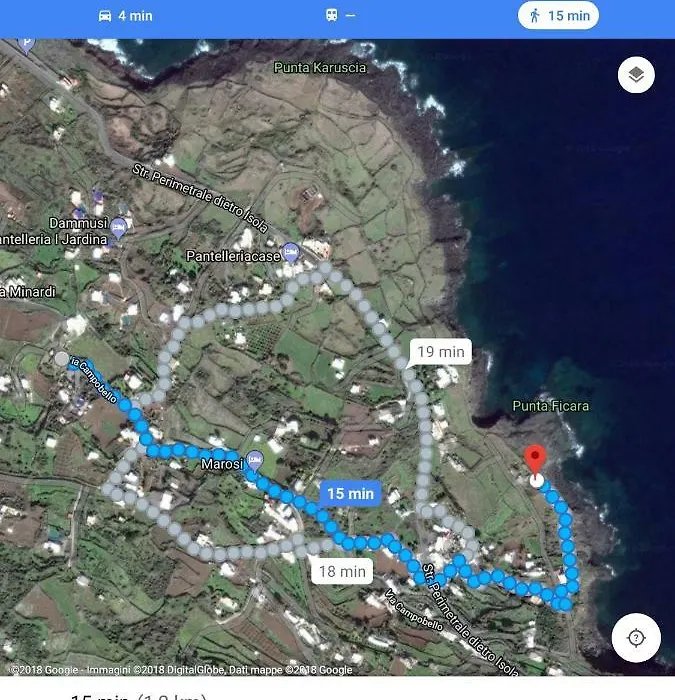Choose the 18 min alternate route label
This screenshot has height=700, width=675.
coord(342,571)
